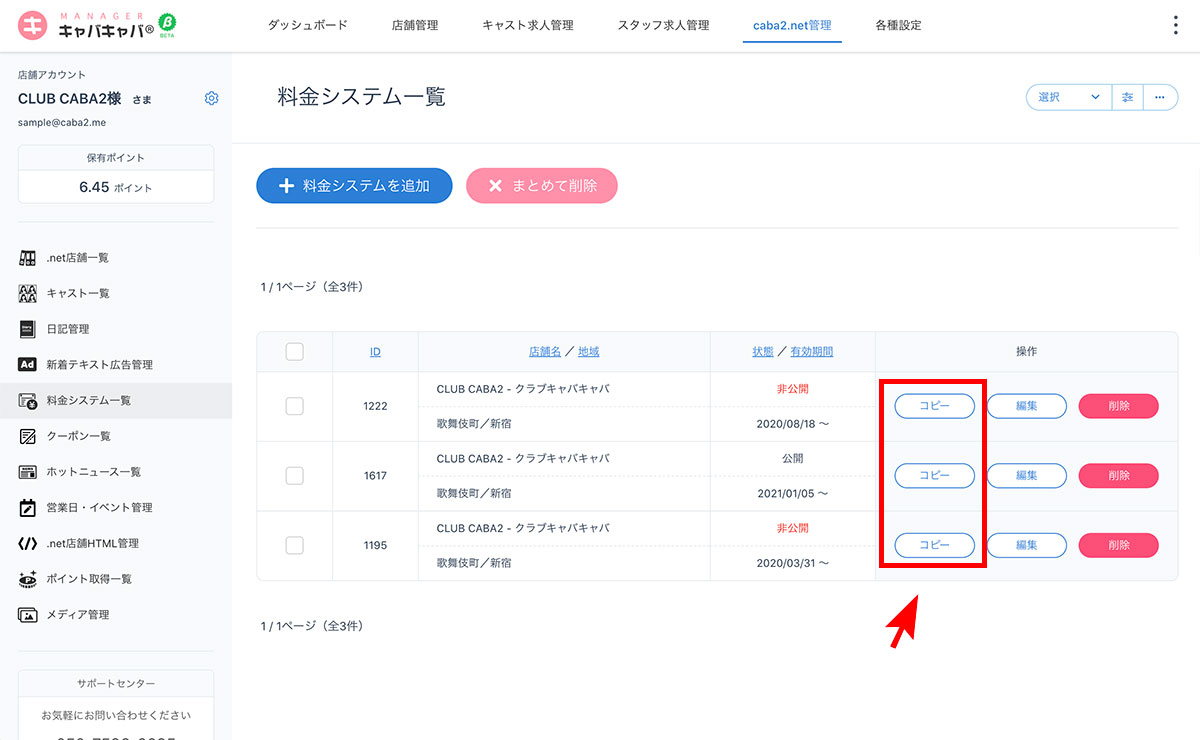
Task: Switch to the キャスト求人管理 tab
Action: [527, 25]
